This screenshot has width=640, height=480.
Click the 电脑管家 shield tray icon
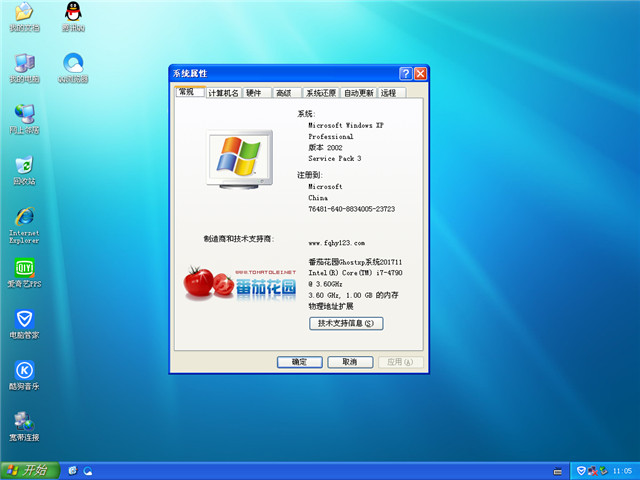tap(581, 471)
